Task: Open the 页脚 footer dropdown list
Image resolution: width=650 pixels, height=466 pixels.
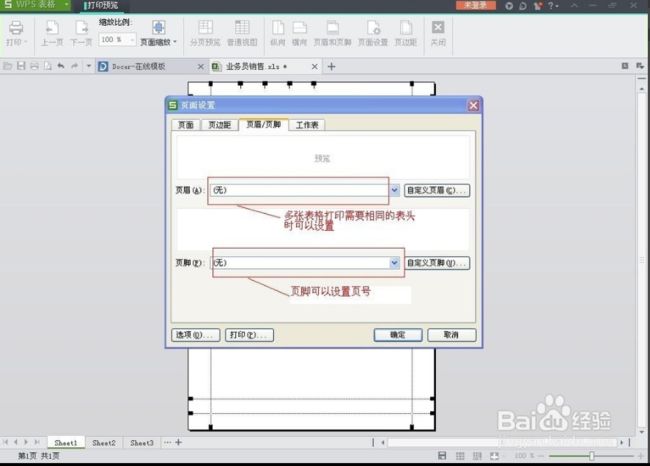Action: tap(394, 263)
